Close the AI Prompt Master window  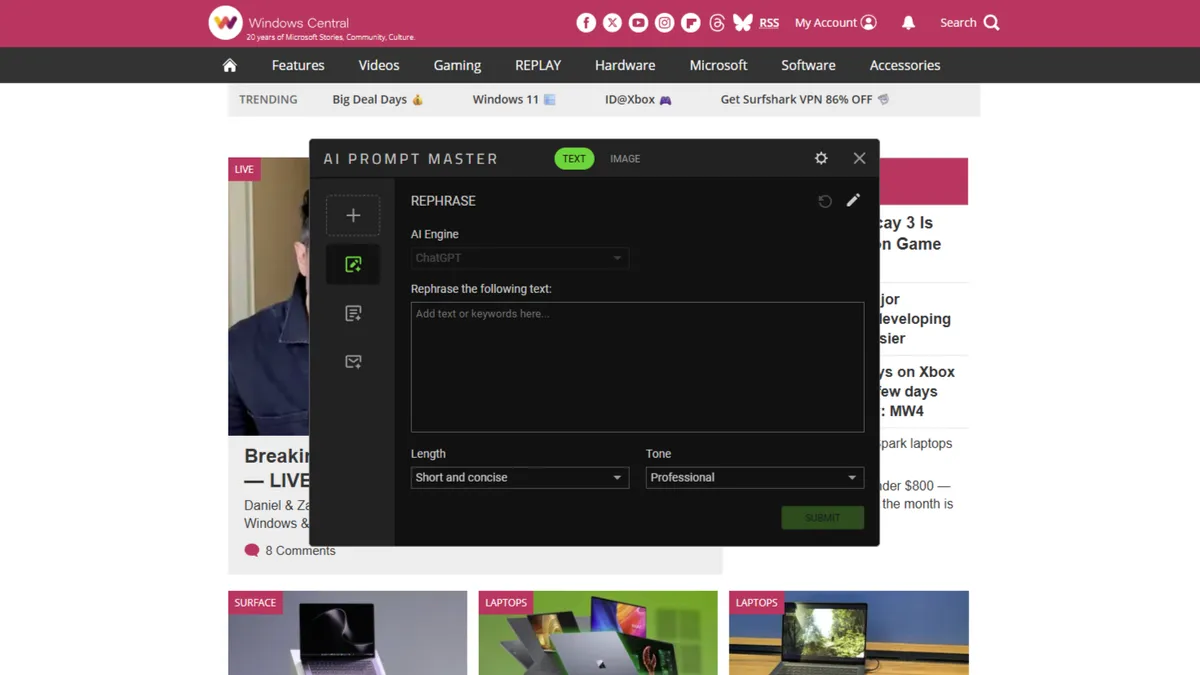click(859, 158)
